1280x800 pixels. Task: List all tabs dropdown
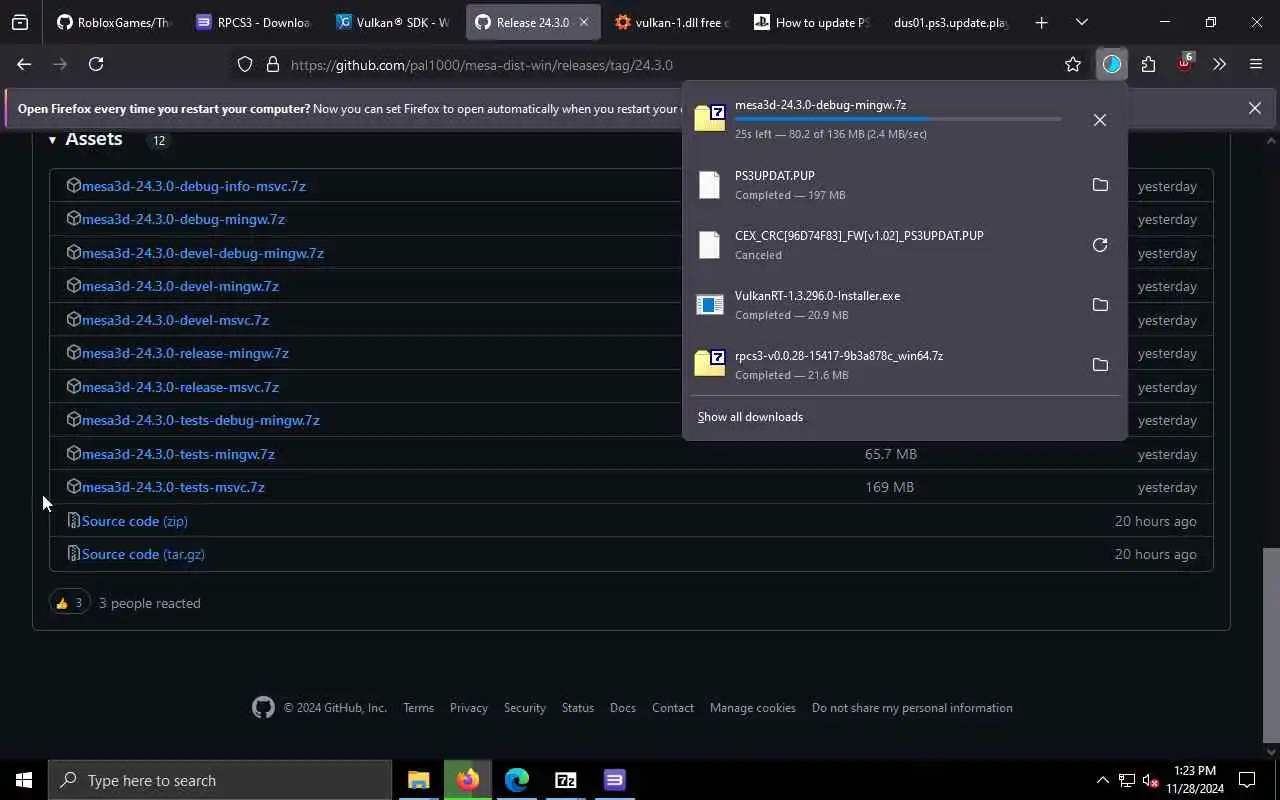pyautogui.click(x=1081, y=22)
